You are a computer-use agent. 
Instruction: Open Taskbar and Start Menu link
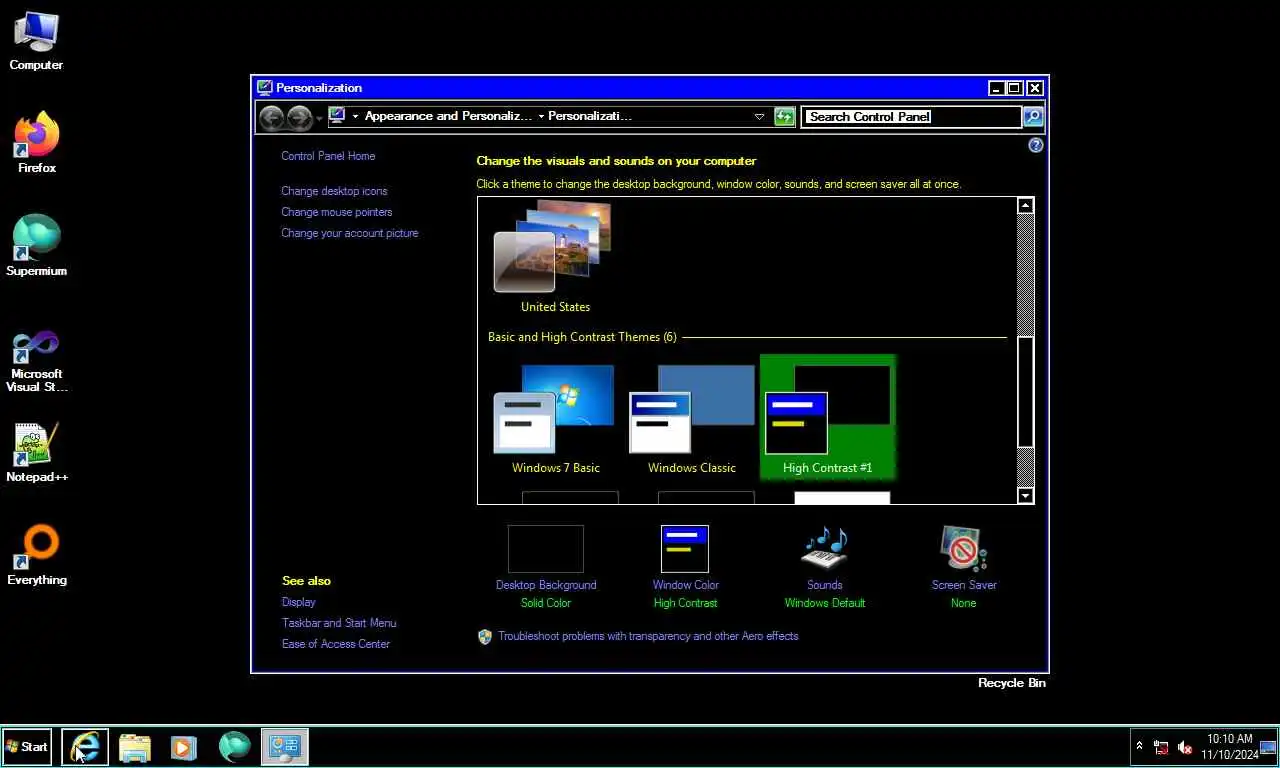click(339, 623)
